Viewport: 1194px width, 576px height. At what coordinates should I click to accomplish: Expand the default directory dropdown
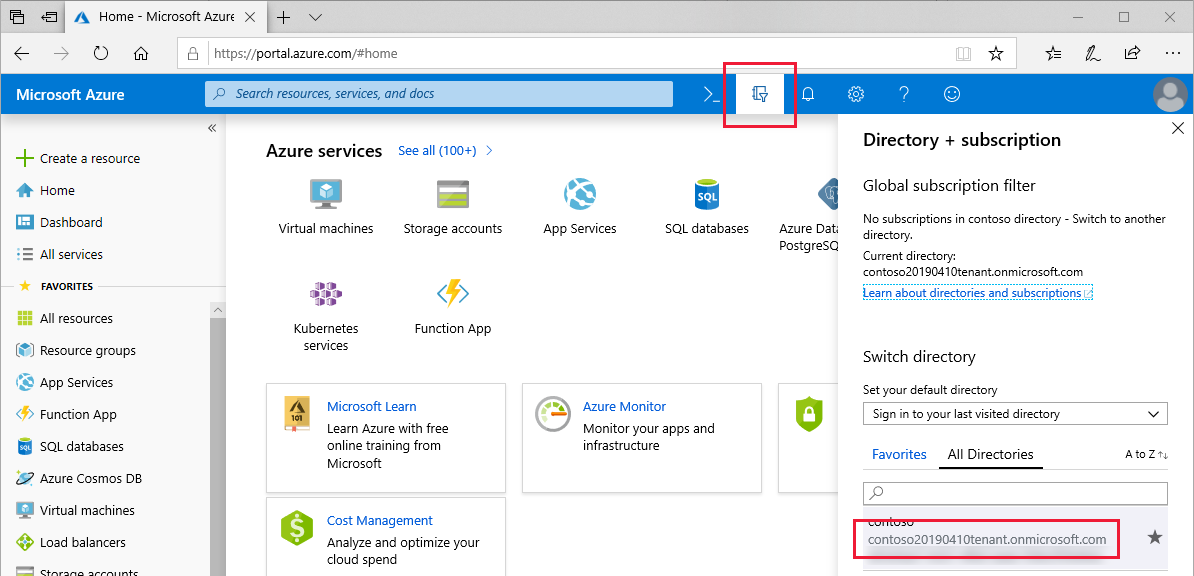click(x=1015, y=414)
